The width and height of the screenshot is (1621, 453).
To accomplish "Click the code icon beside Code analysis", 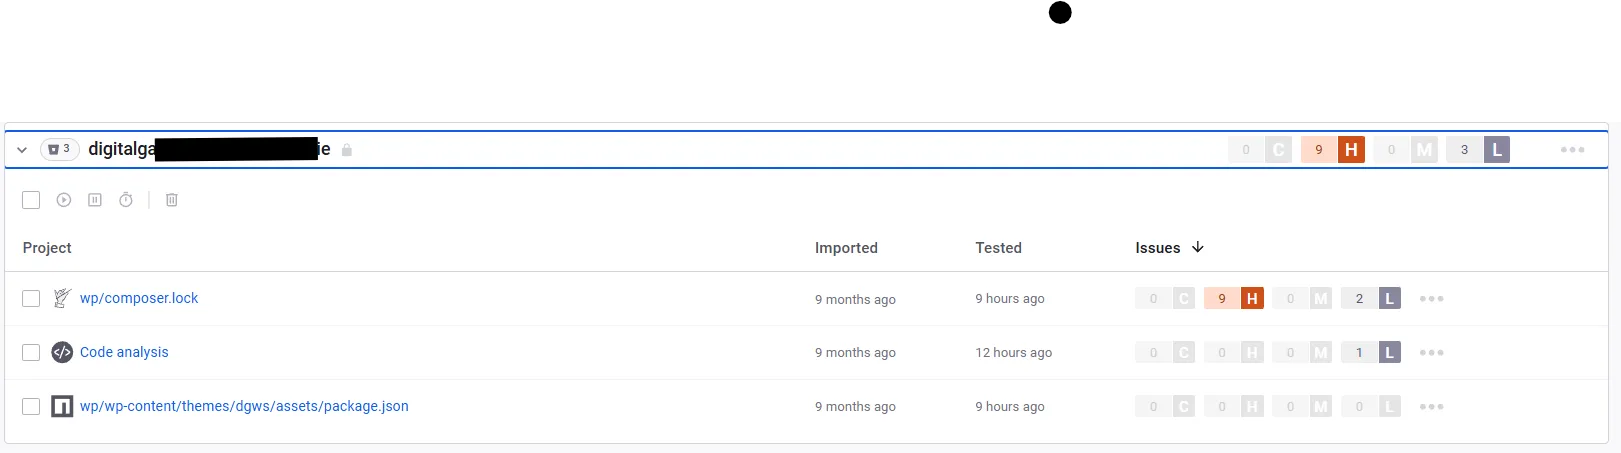I will coord(62,352).
